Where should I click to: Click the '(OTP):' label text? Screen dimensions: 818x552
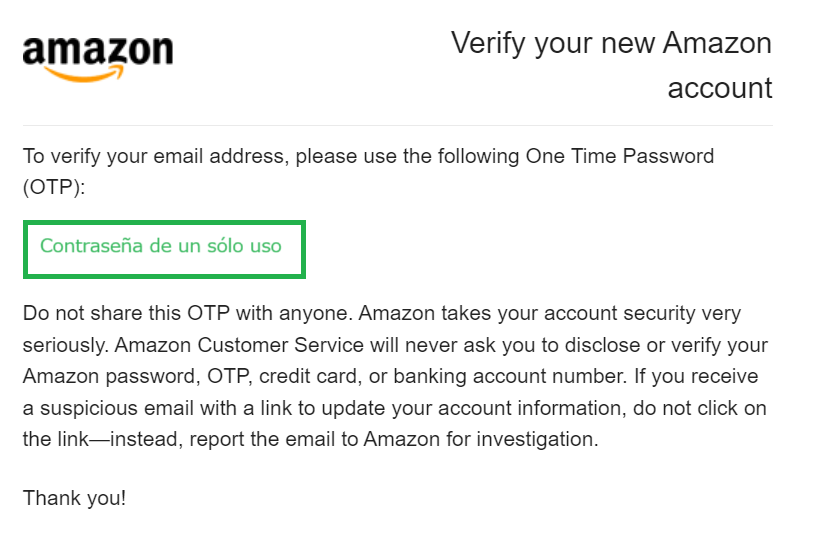click(x=54, y=187)
